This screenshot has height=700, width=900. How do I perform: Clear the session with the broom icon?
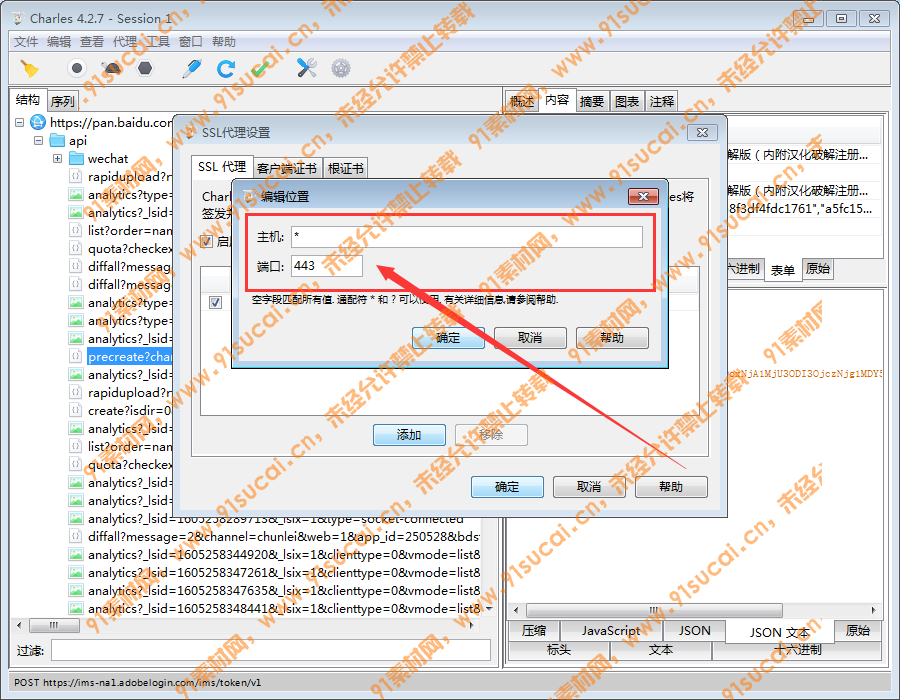click(29, 69)
